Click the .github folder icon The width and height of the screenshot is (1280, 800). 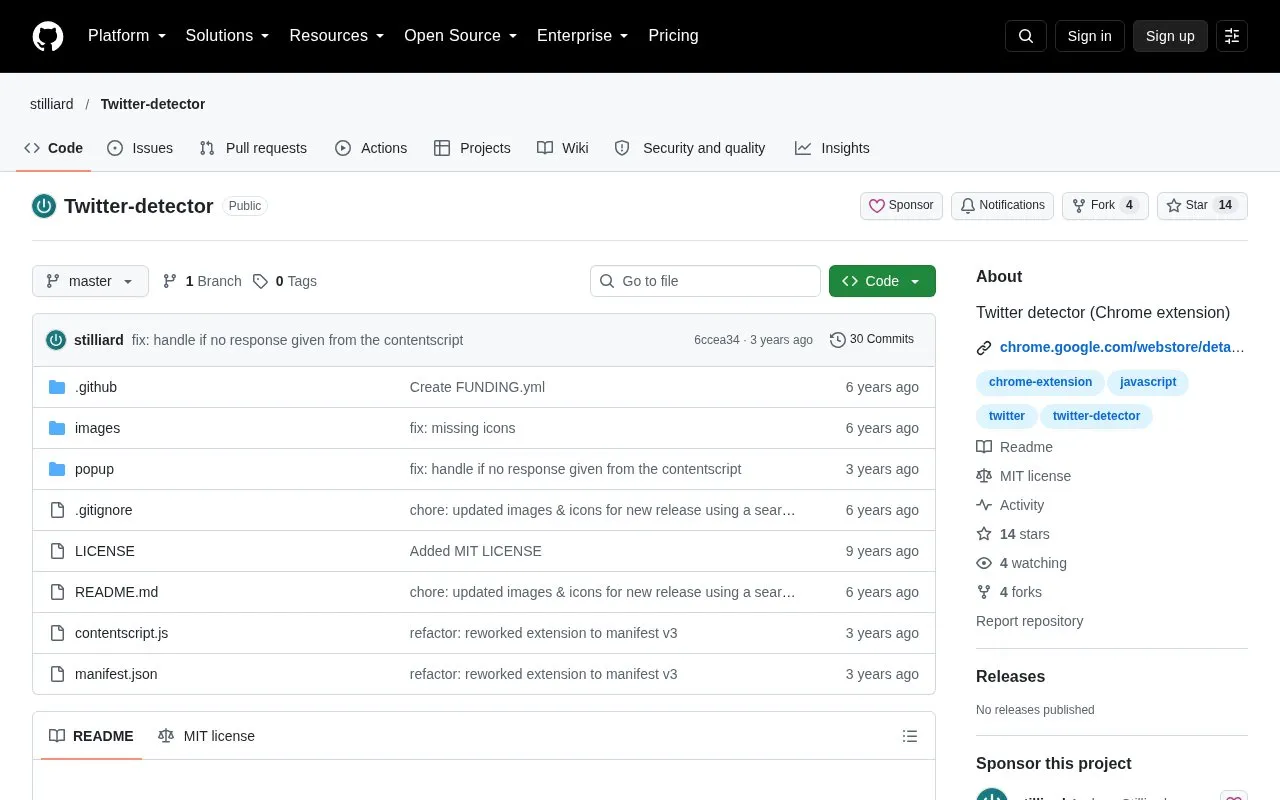pos(57,387)
